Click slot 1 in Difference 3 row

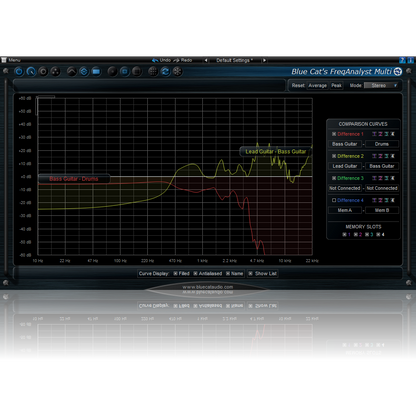[374, 178]
